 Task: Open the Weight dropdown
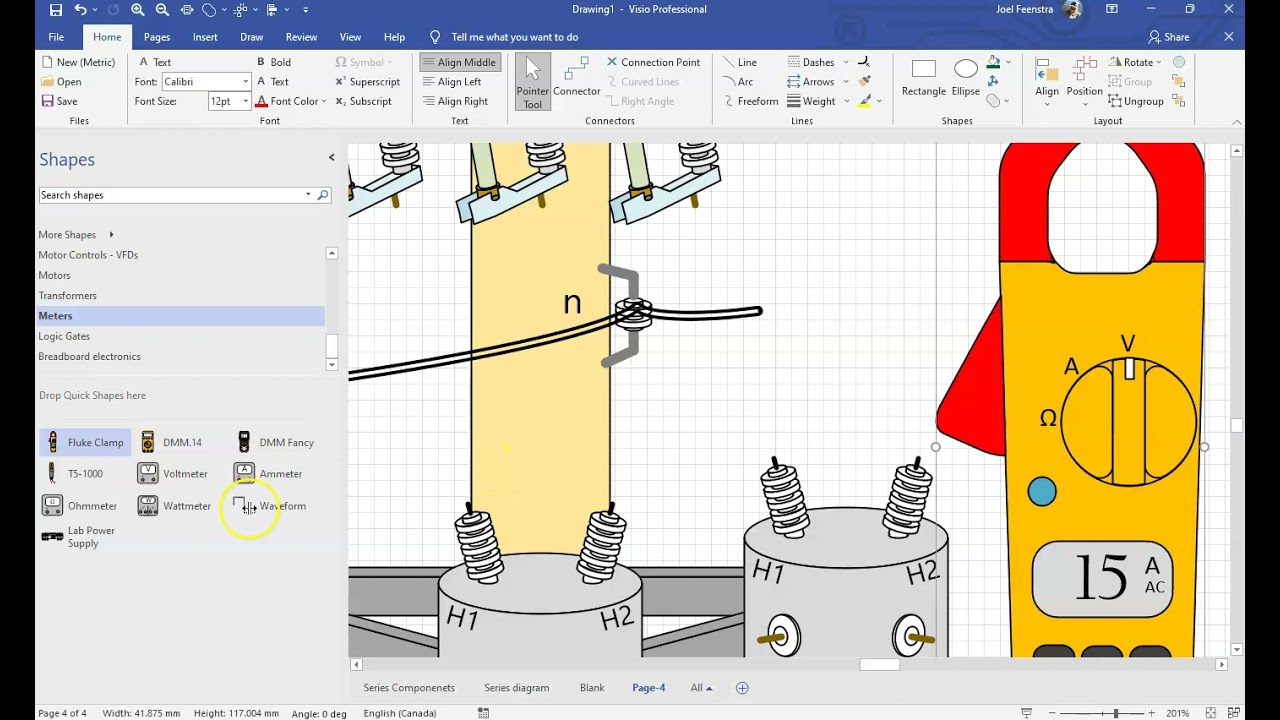[x=818, y=101]
